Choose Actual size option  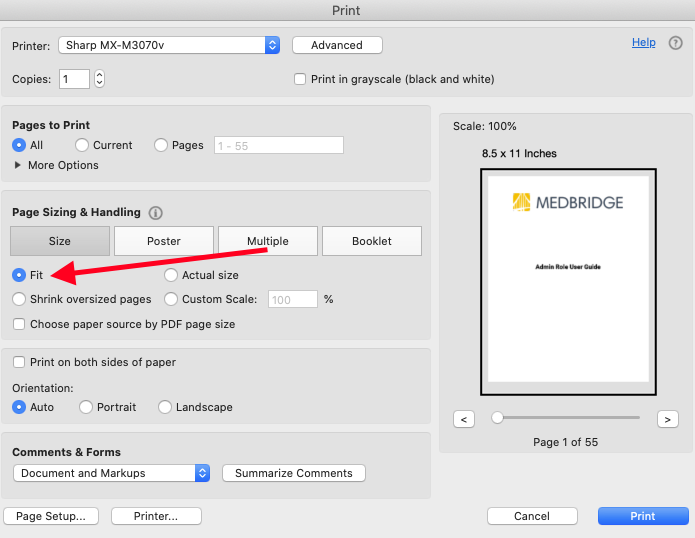click(171, 275)
